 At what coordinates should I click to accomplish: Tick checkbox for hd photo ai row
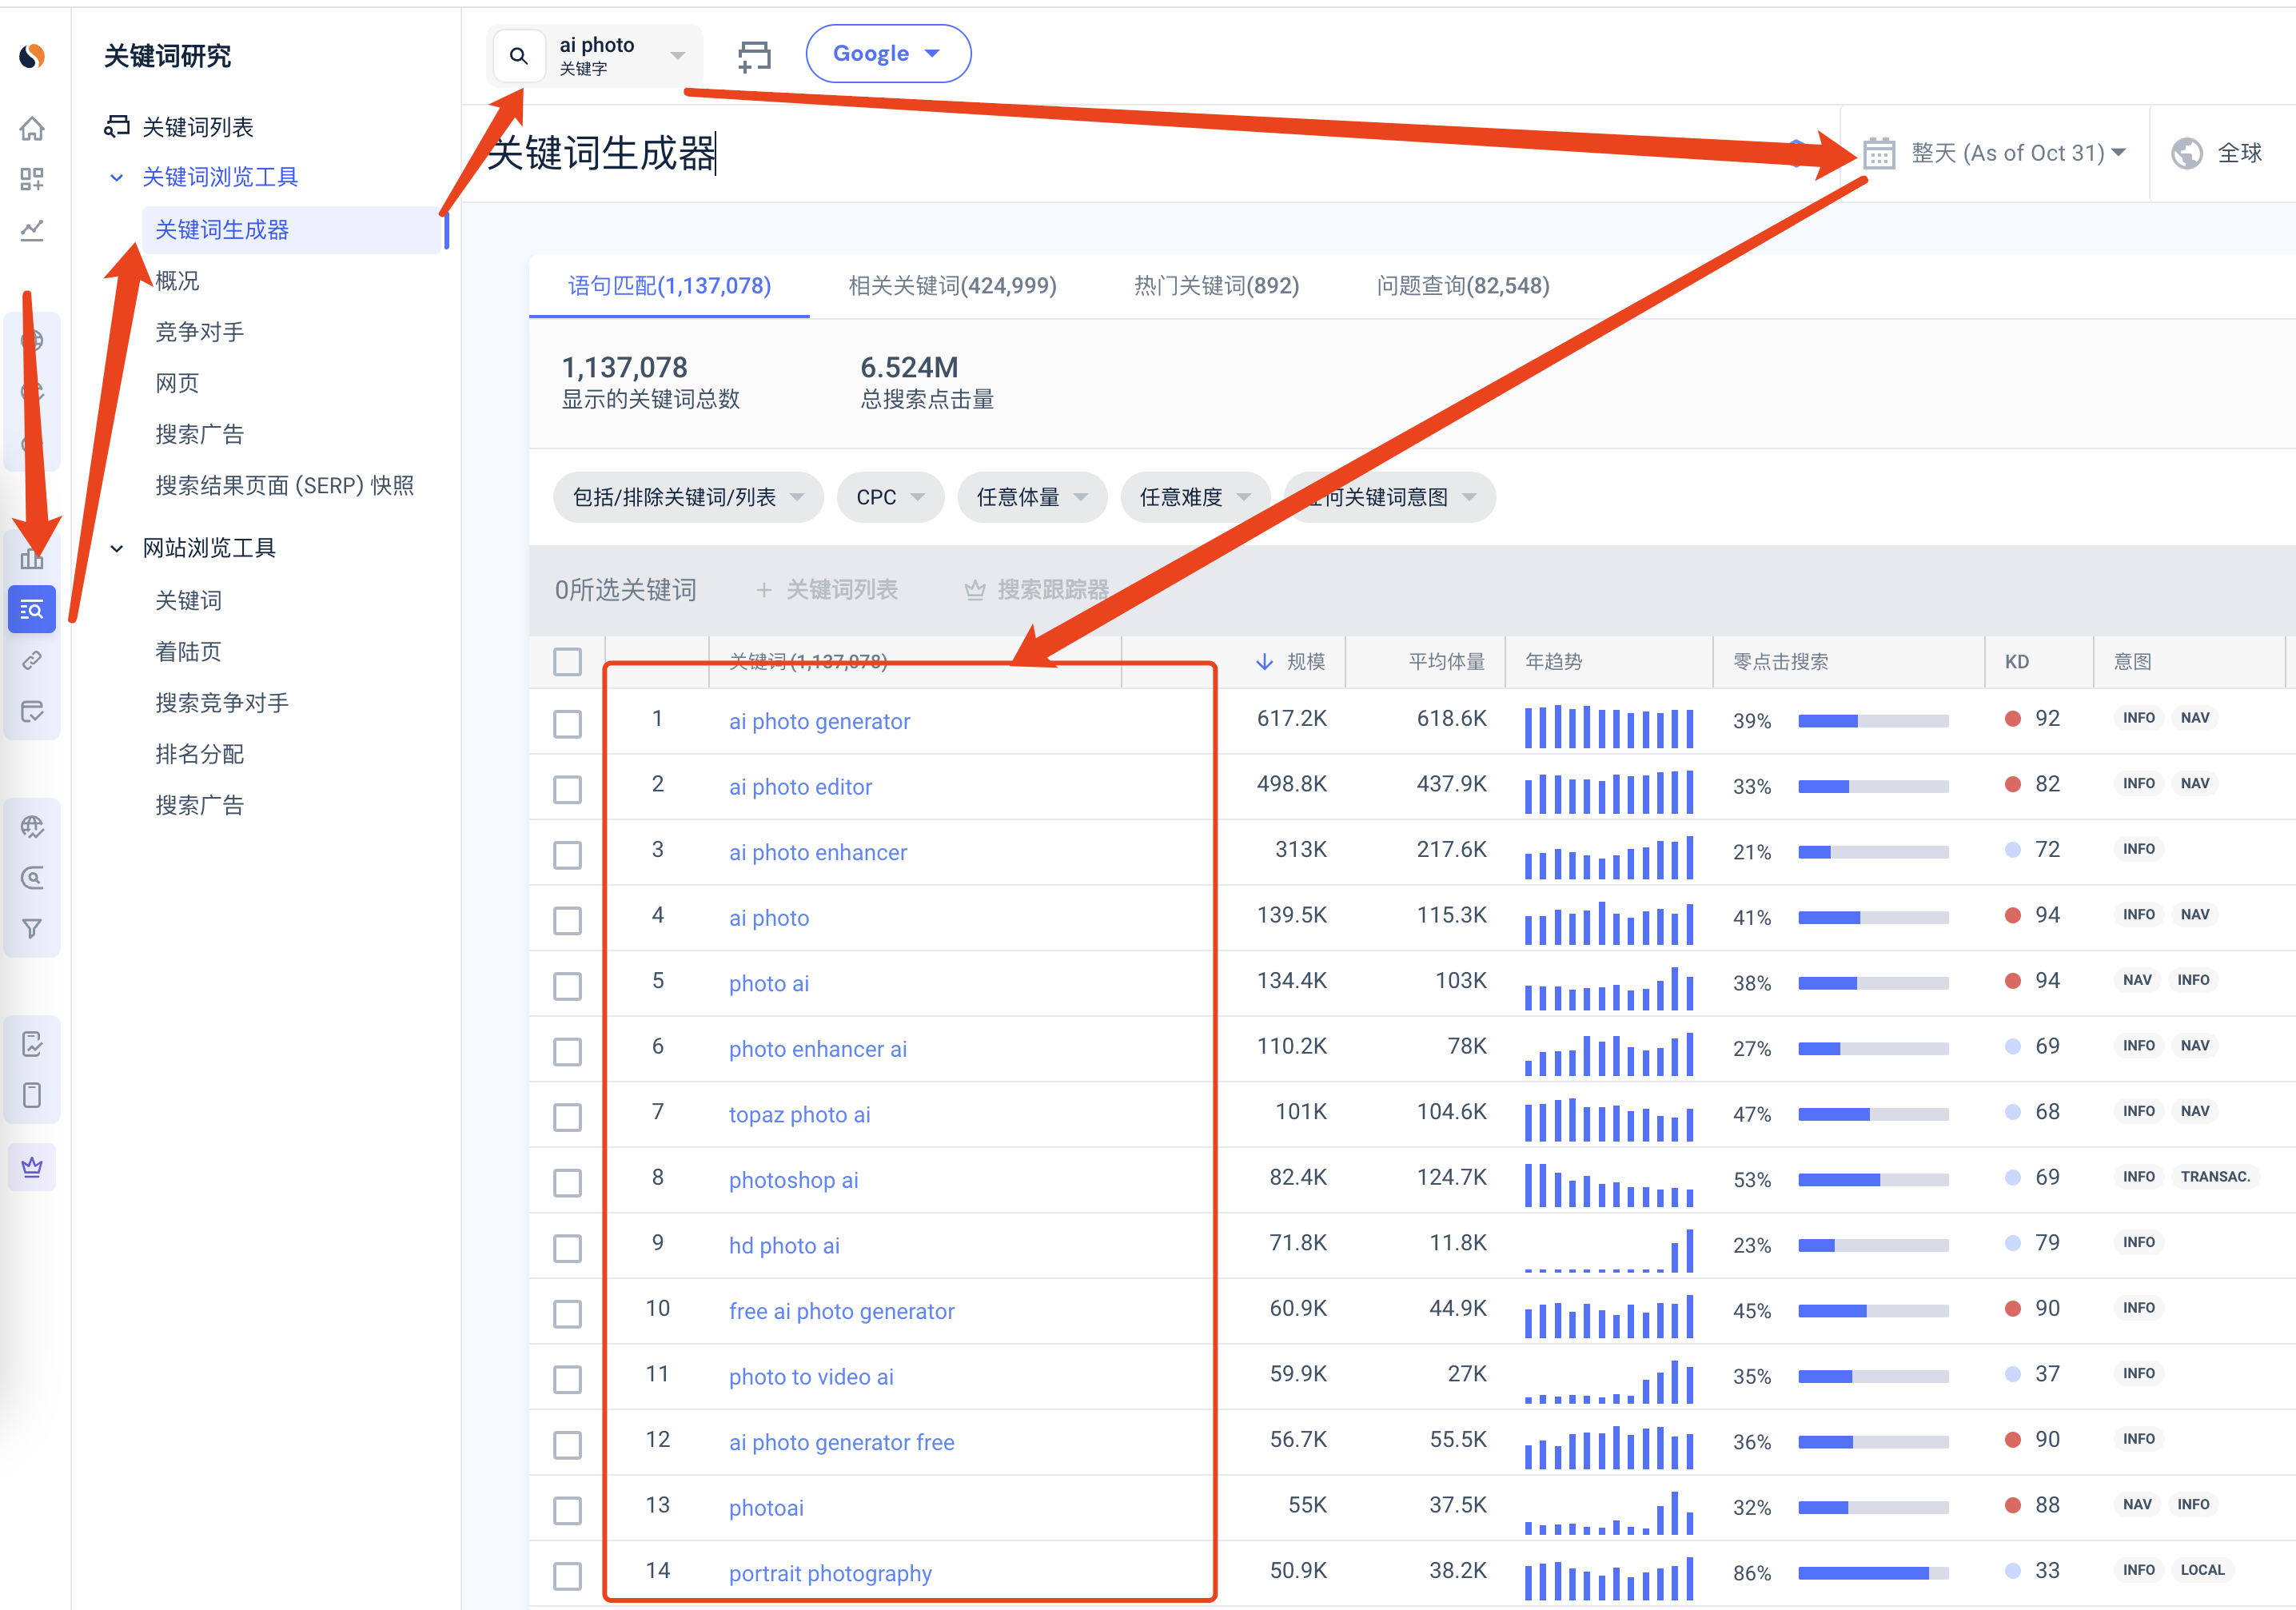click(567, 1247)
